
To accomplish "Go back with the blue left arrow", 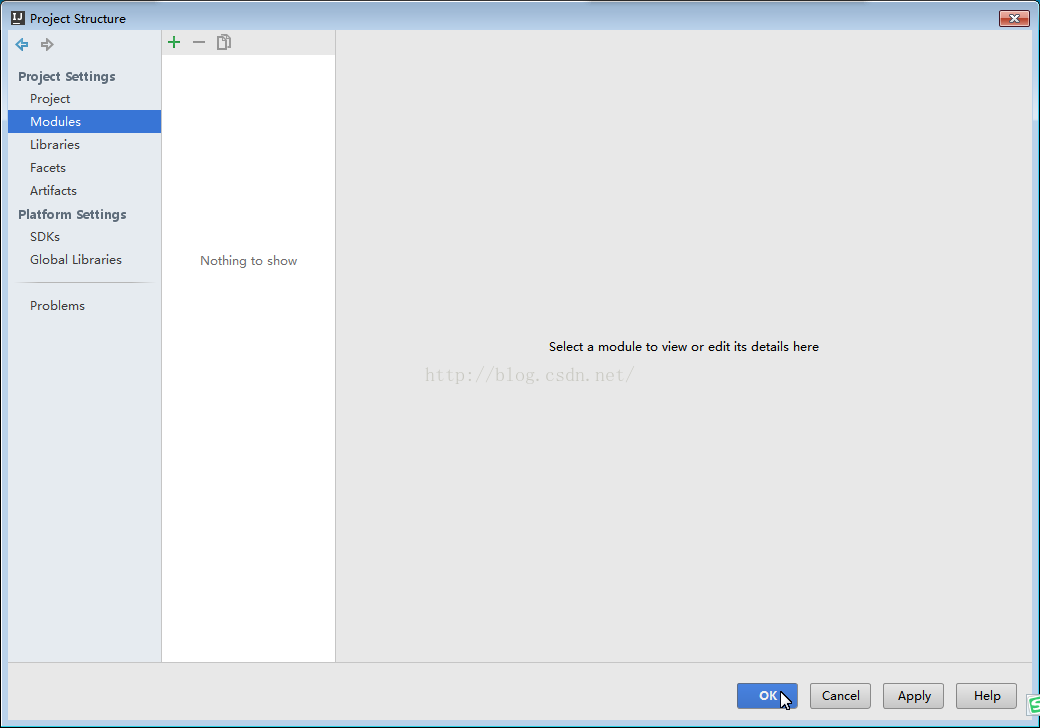I will (22, 44).
